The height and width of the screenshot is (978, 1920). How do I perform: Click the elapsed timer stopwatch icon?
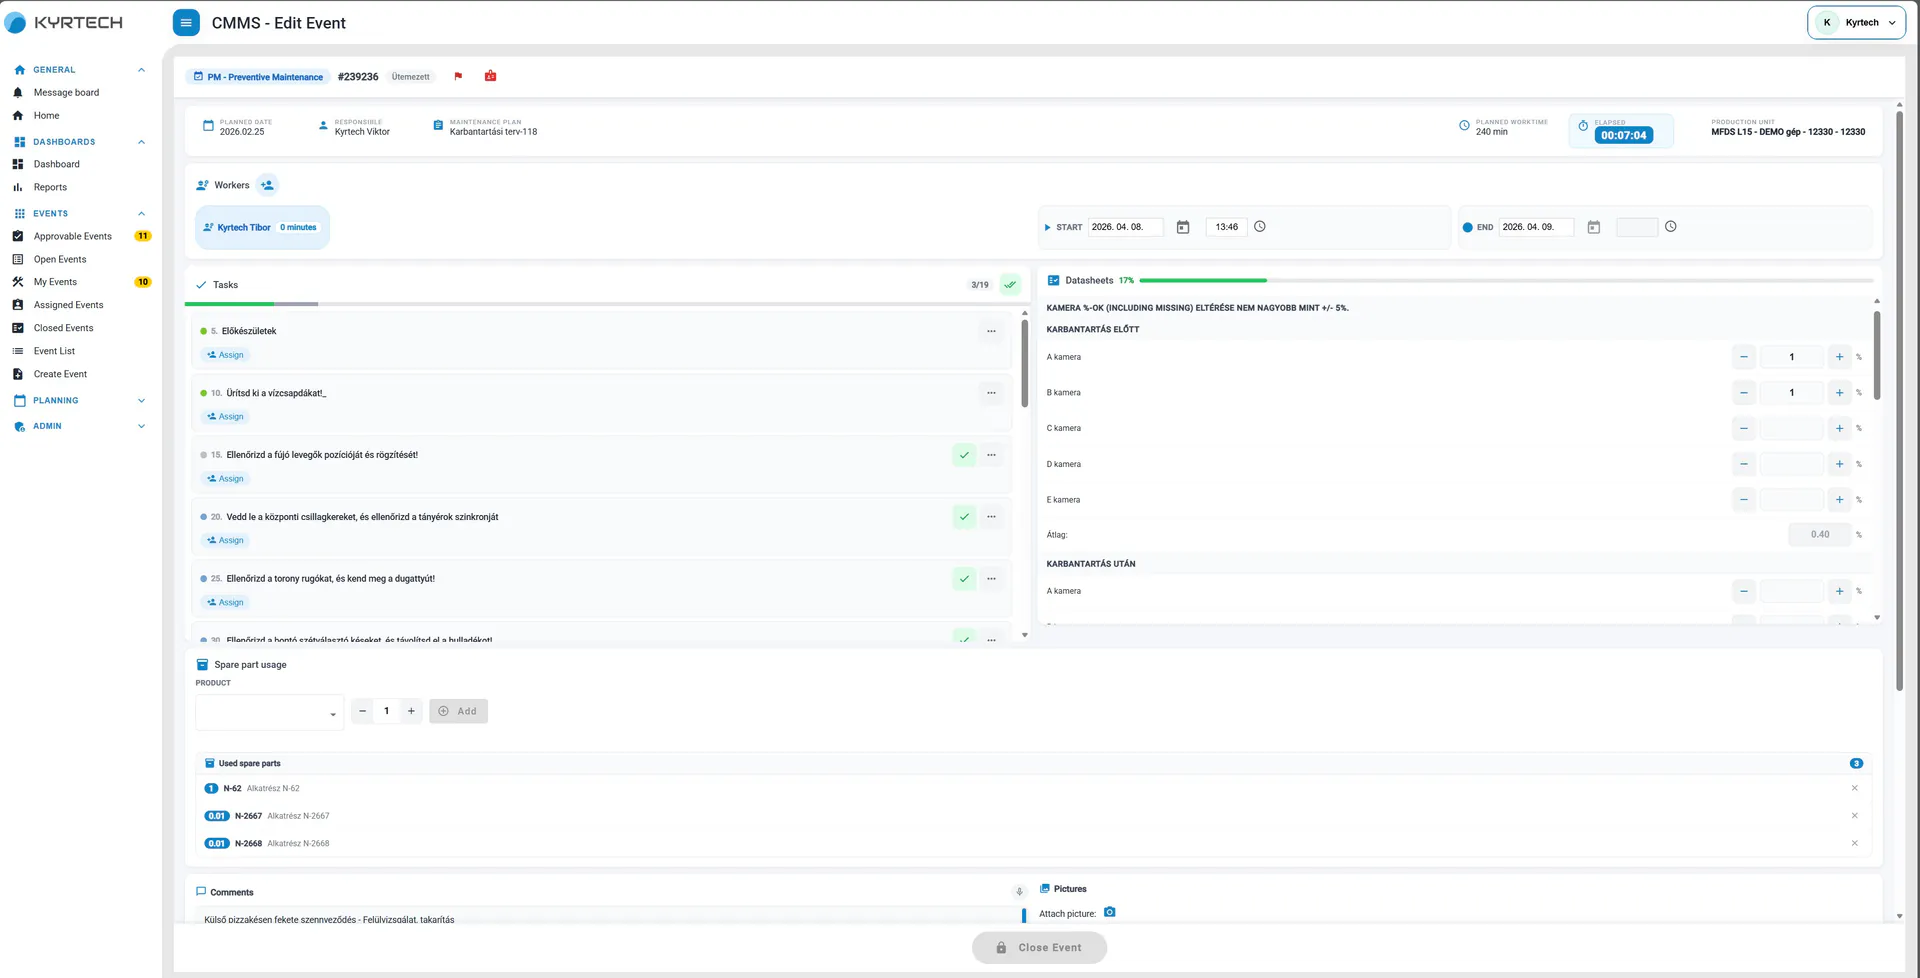coord(1583,126)
